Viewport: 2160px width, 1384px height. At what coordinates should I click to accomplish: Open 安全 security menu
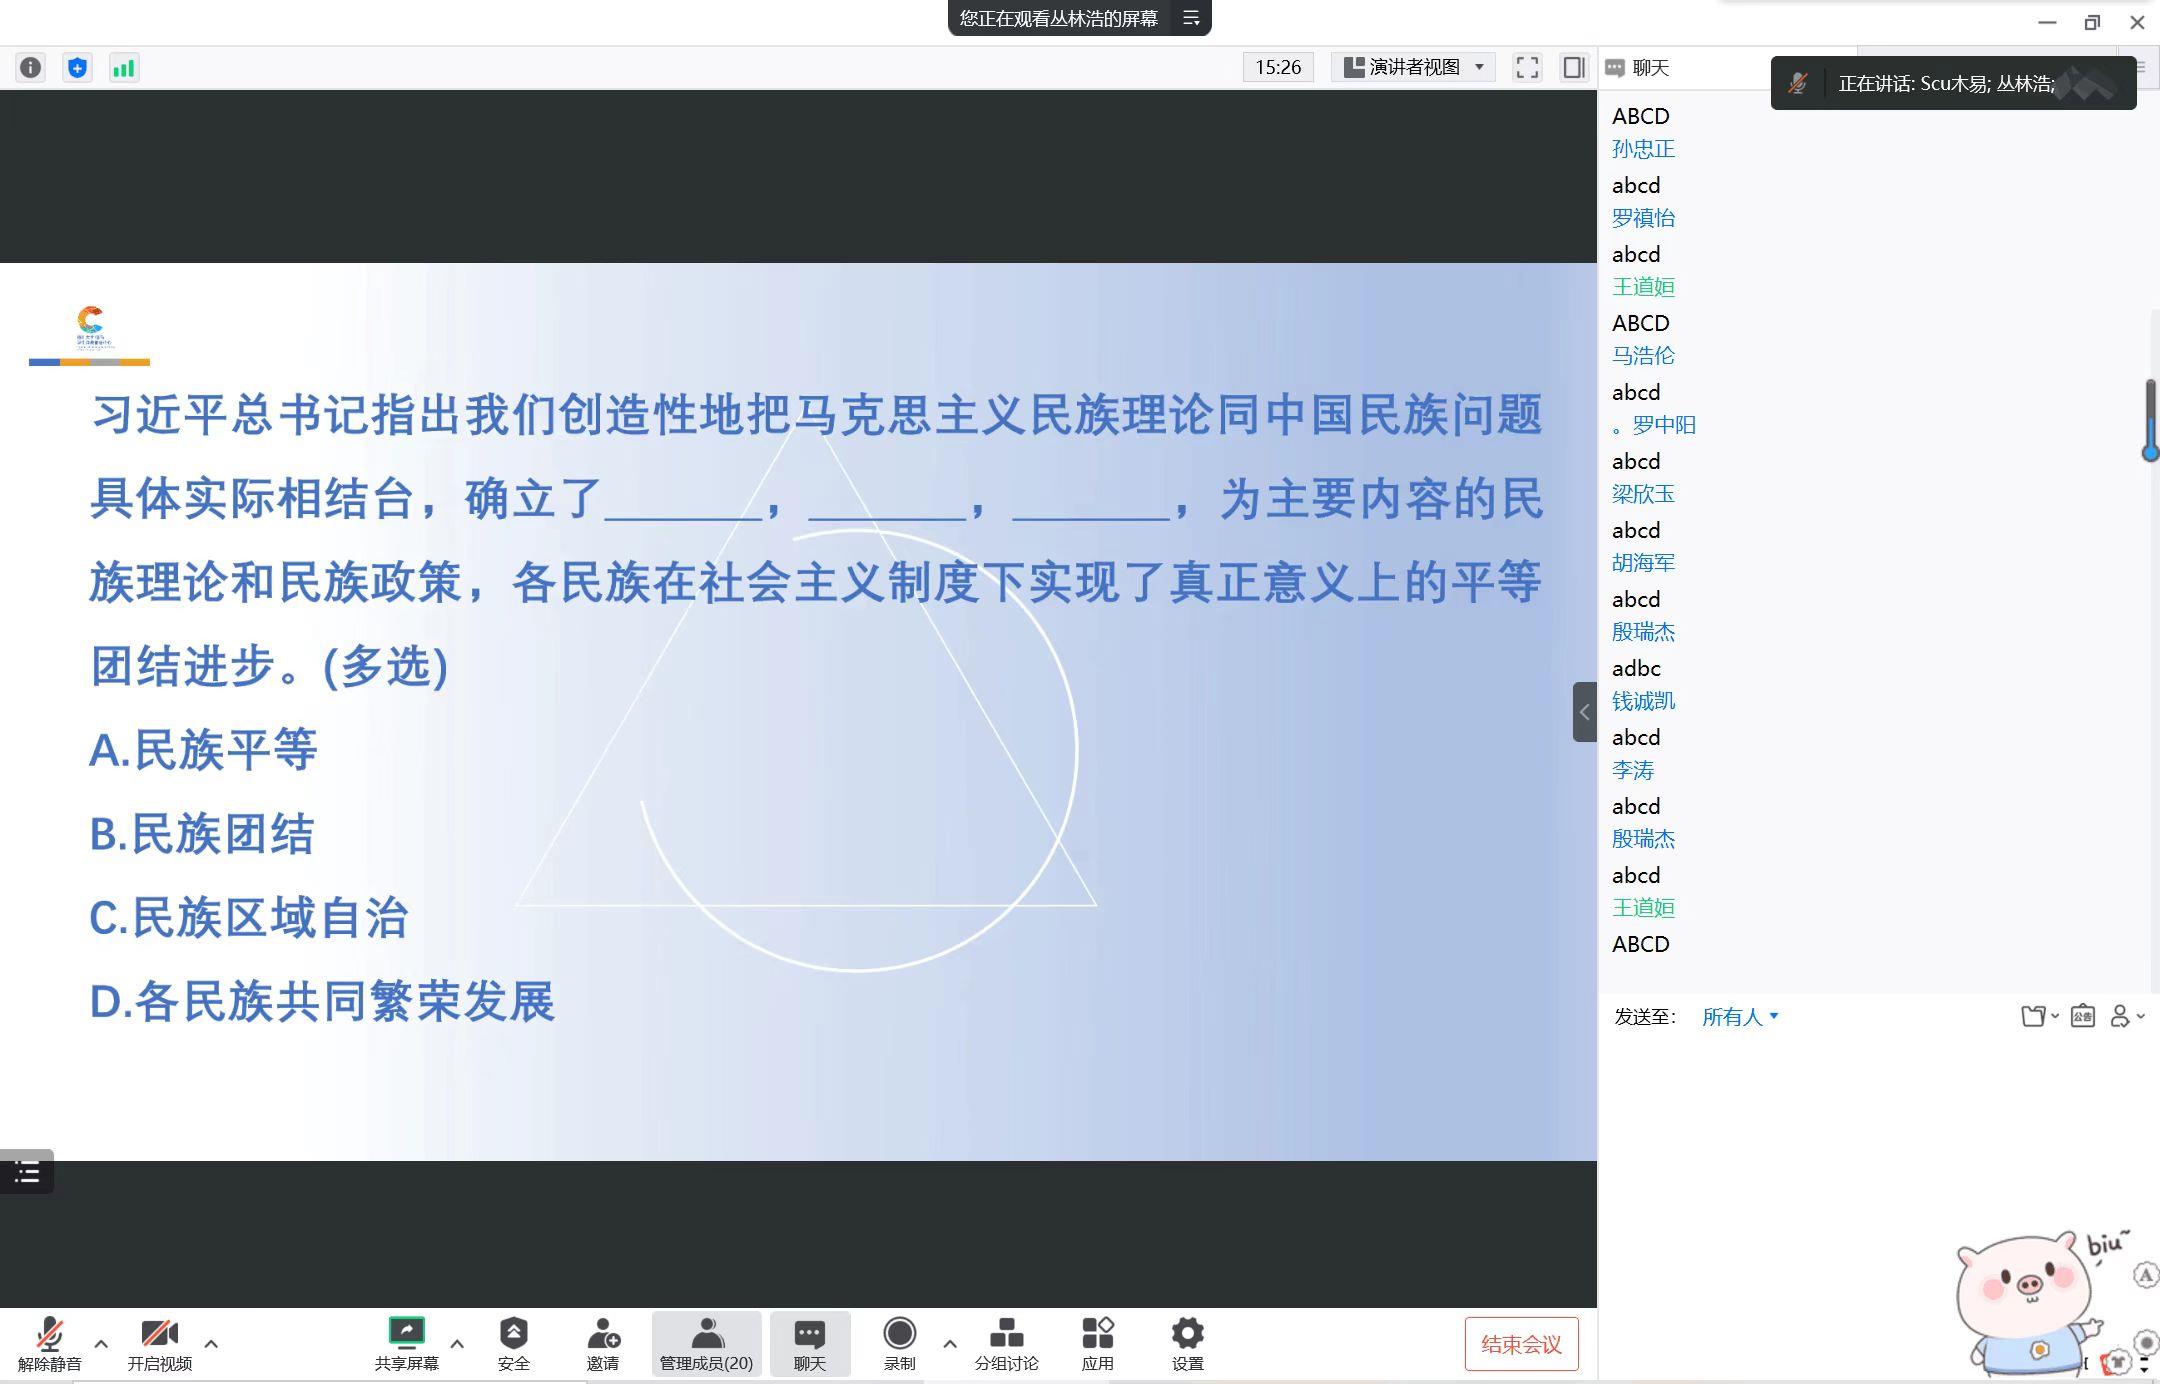[x=513, y=1343]
